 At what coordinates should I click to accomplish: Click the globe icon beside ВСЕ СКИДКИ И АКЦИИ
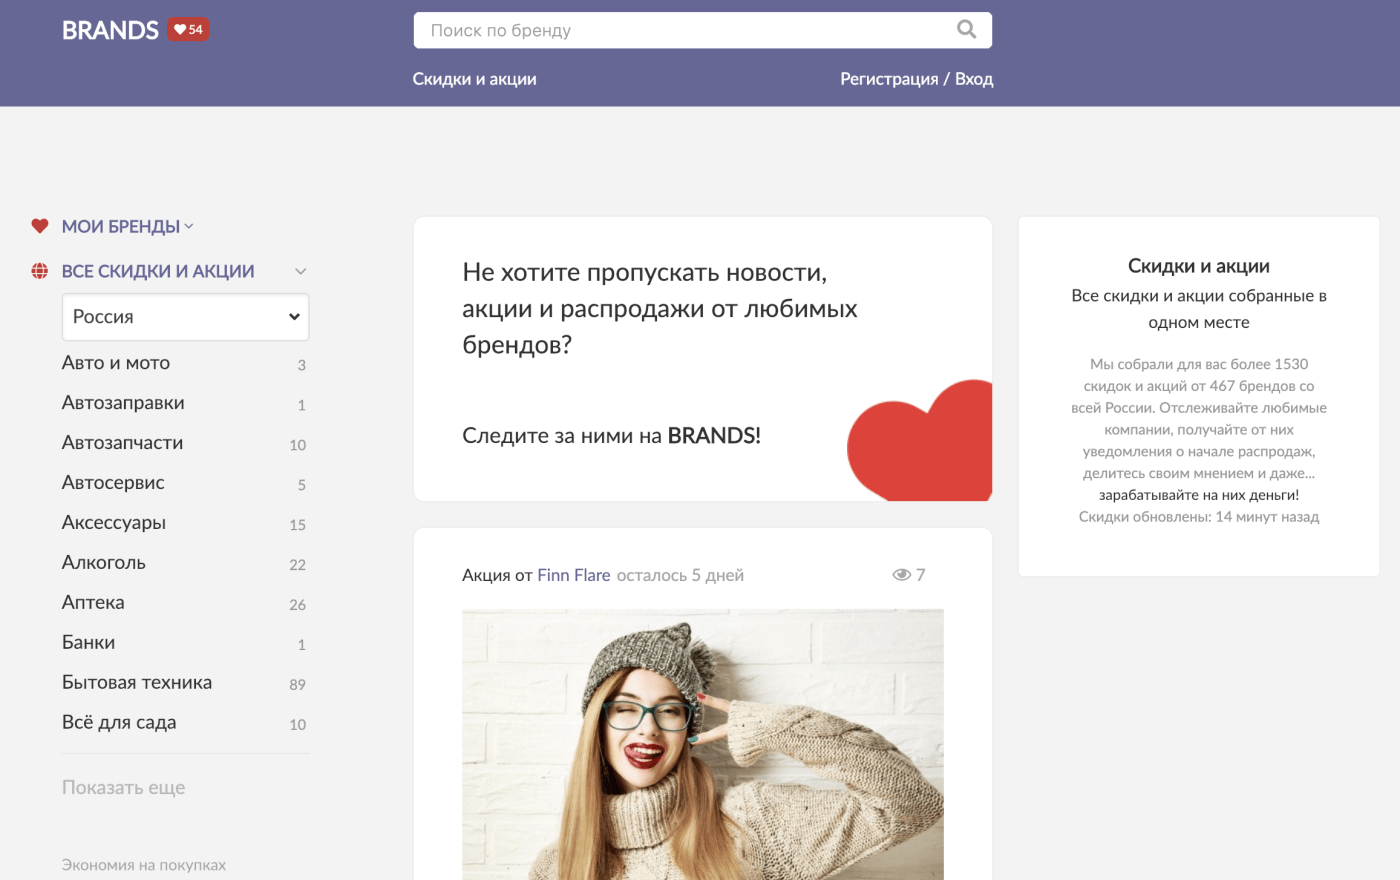tap(38, 270)
